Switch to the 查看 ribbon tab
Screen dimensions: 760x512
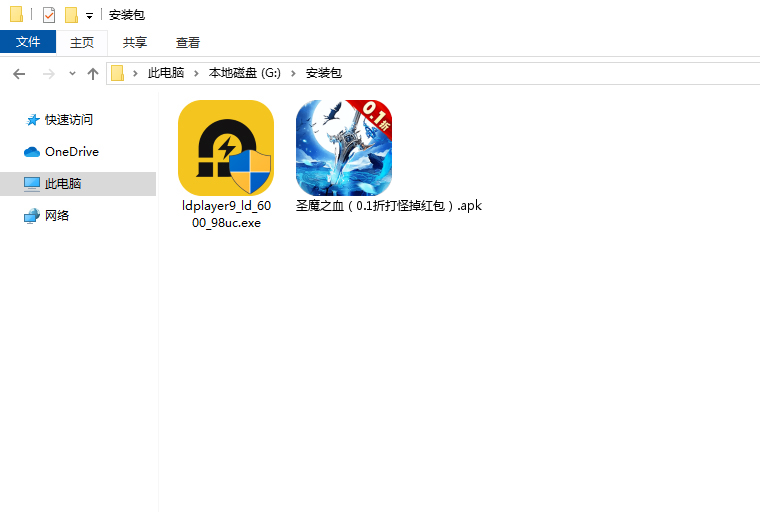coord(188,42)
